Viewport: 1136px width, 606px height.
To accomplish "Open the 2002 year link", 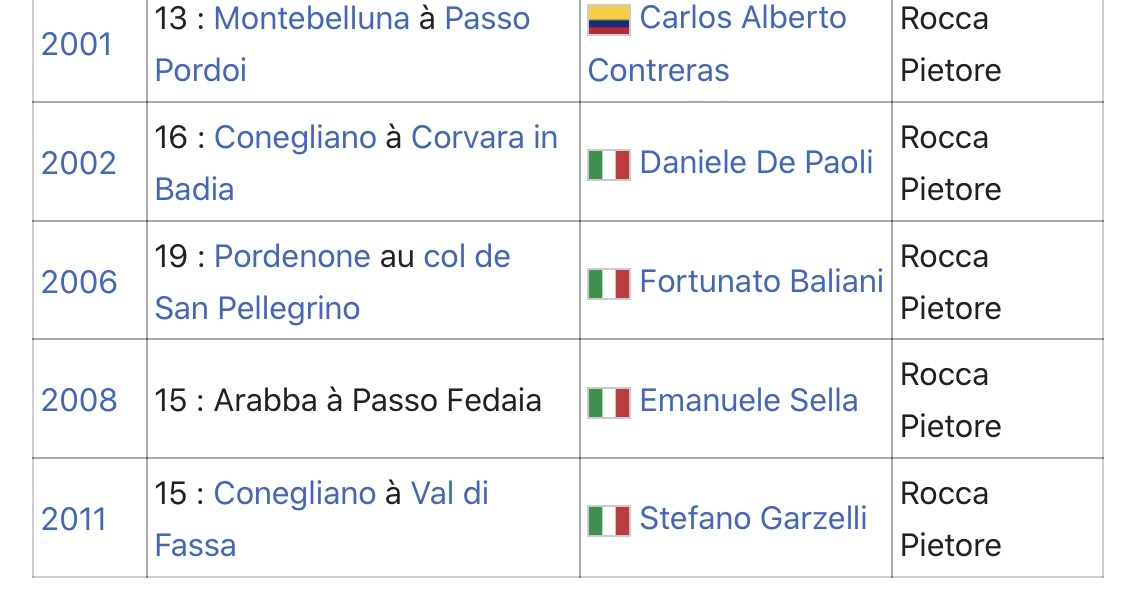I will coord(78,164).
